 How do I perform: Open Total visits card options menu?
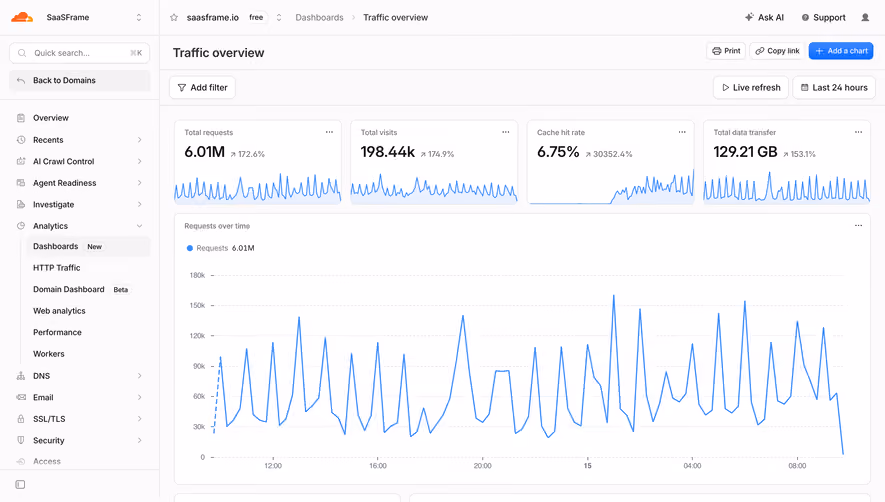[506, 132]
